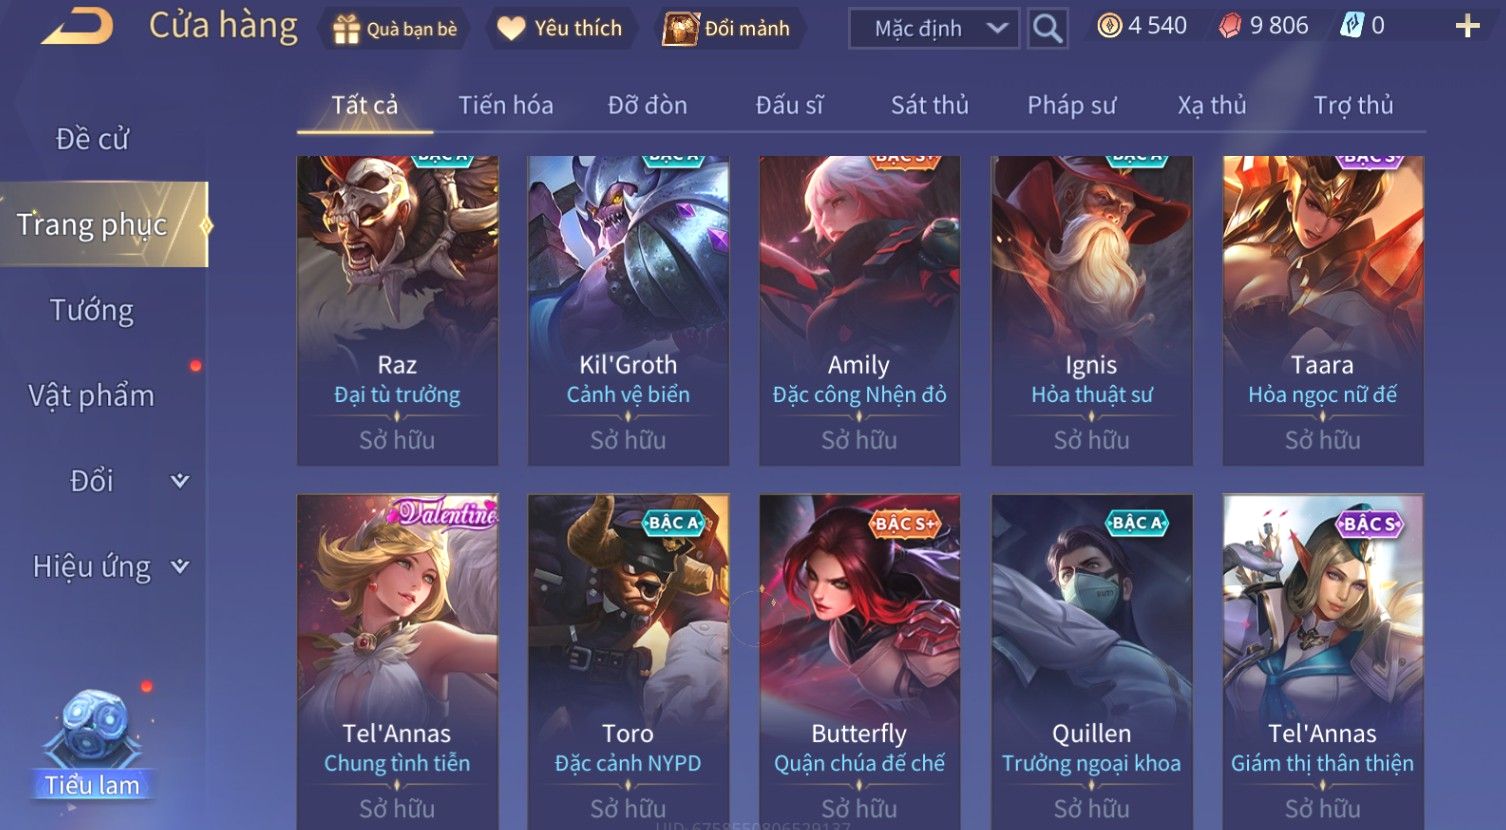Click the gold coin currency icon
Image resolution: width=1506 pixels, height=830 pixels.
[1109, 26]
